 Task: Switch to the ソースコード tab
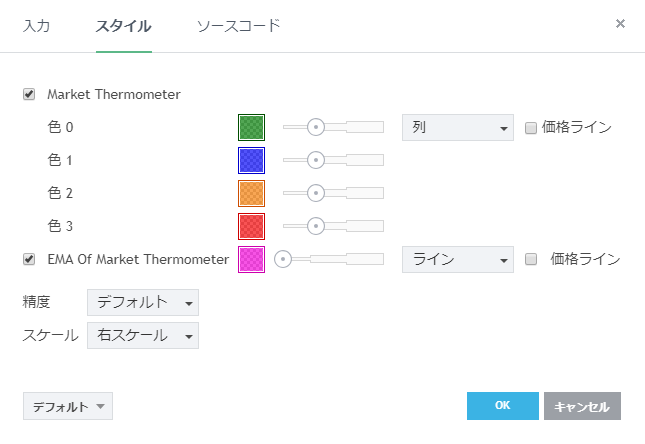click(x=238, y=25)
